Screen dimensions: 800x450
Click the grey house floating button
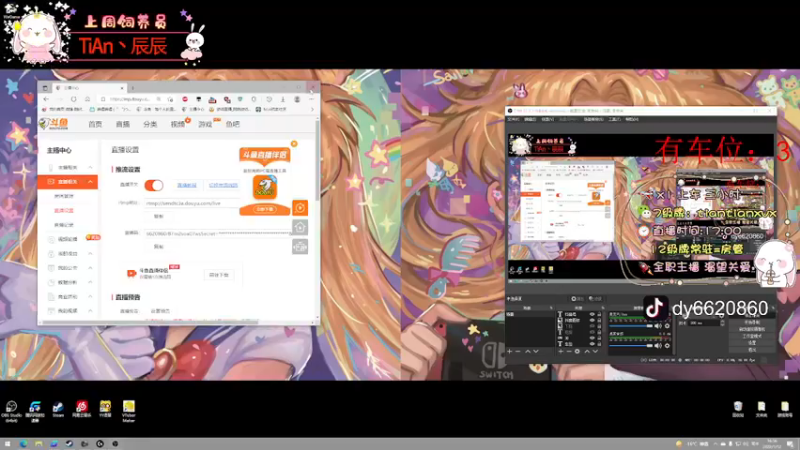(300, 227)
